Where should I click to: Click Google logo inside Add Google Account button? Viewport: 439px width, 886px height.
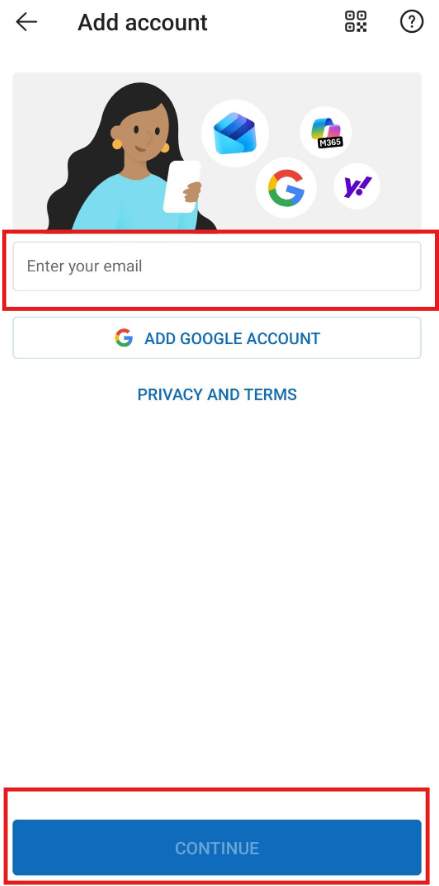pyautogui.click(x=124, y=338)
